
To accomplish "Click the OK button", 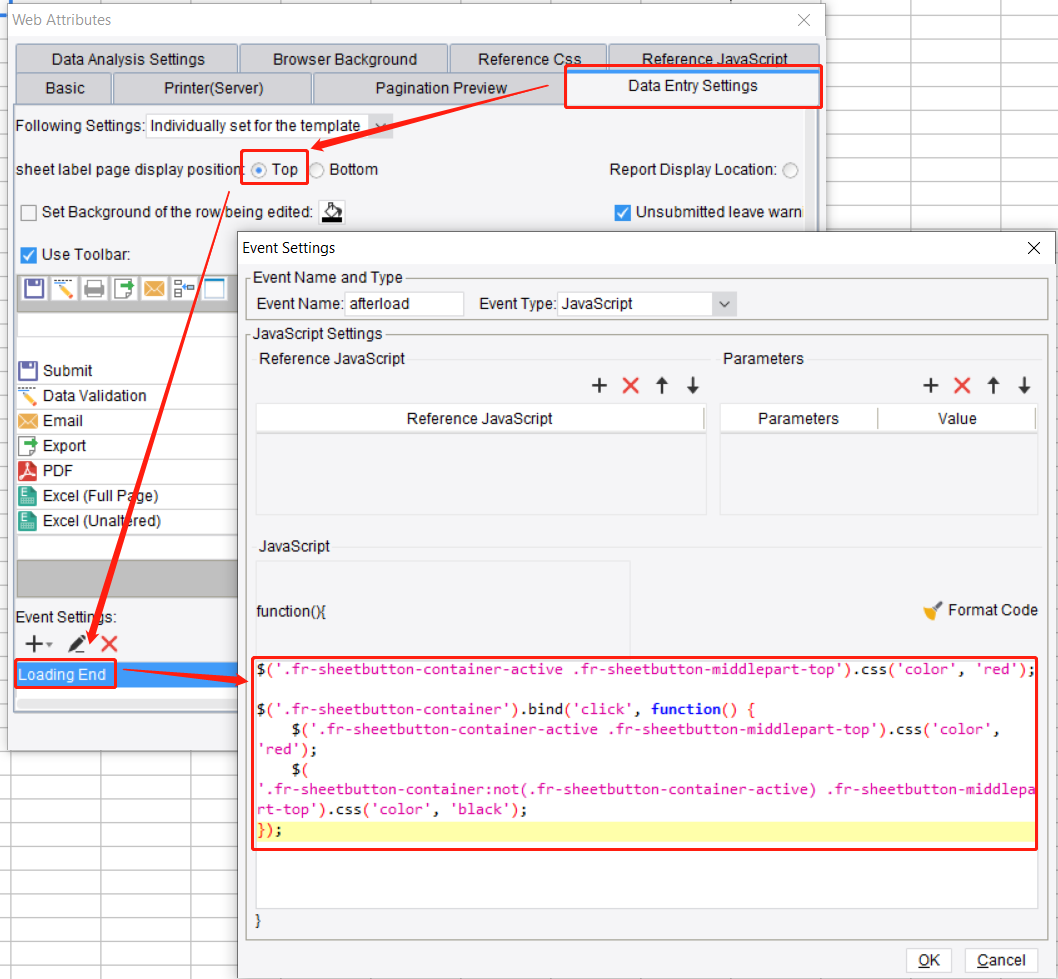I will click(928, 960).
